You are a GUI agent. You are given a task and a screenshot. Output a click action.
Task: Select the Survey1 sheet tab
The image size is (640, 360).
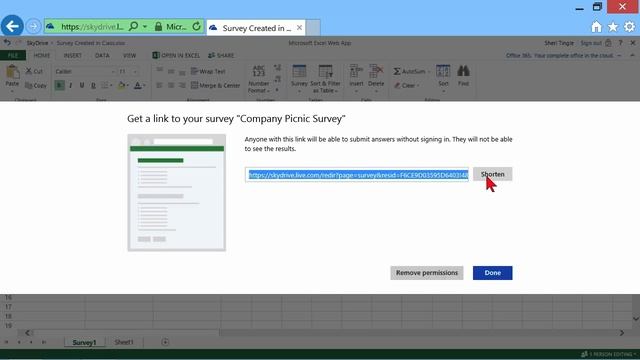[x=84, y=342]
